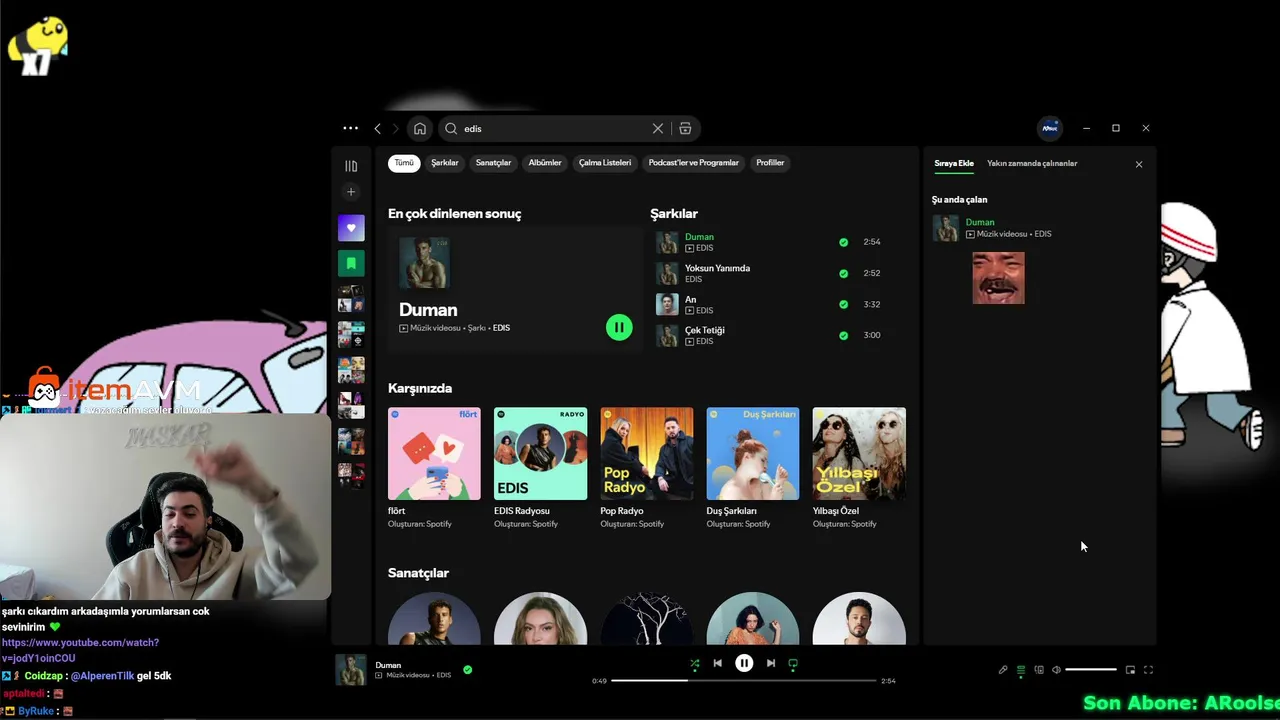Open connect to a device icon

(1039, 670)
